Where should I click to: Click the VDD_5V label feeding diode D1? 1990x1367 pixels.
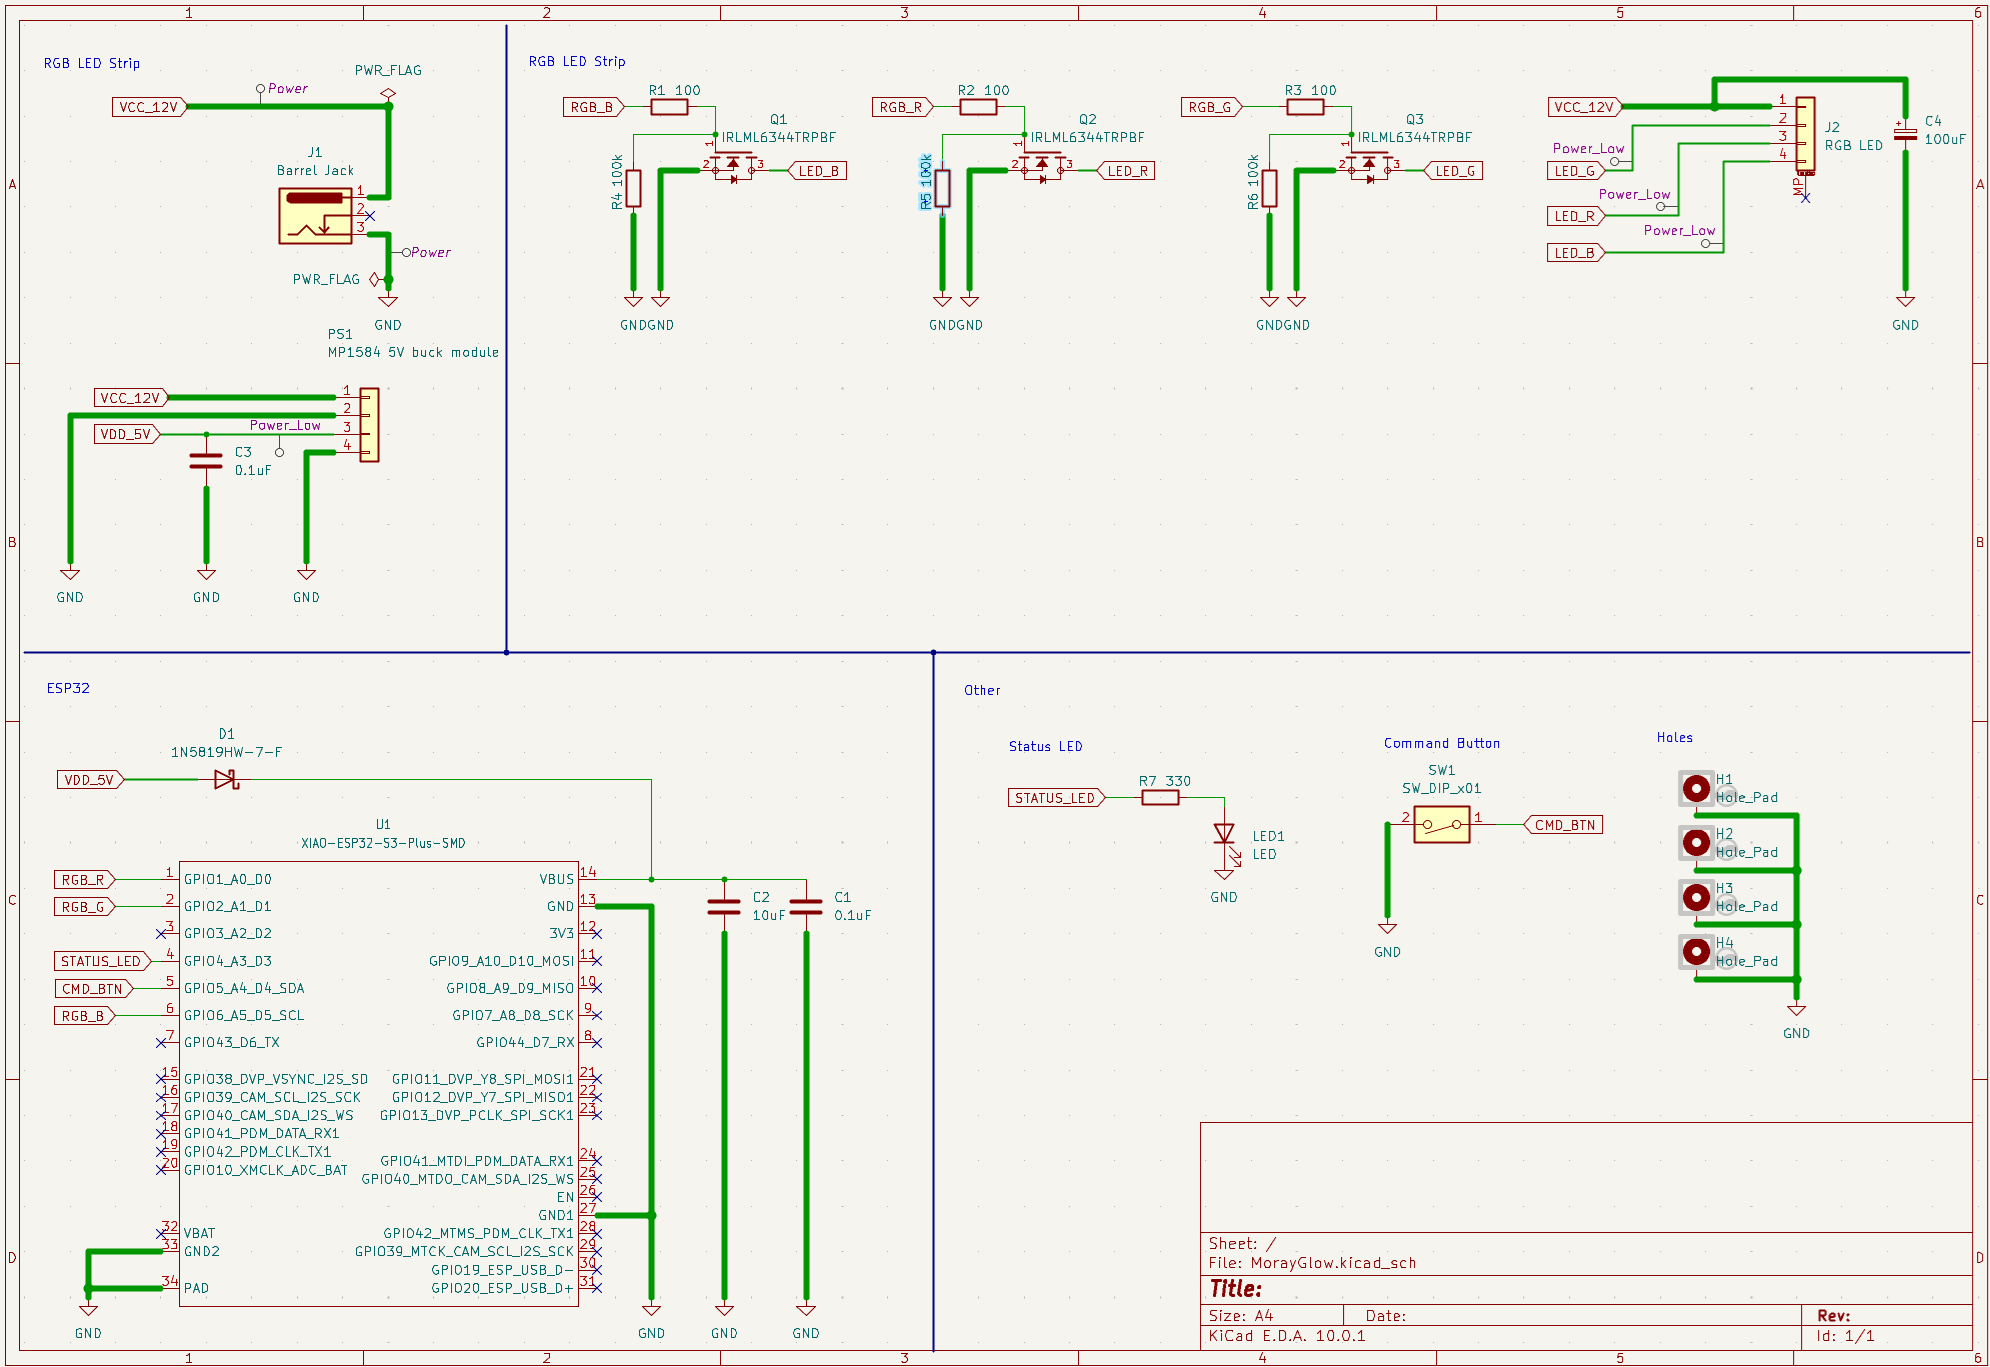pyautogui.click(x=90, y=780)
